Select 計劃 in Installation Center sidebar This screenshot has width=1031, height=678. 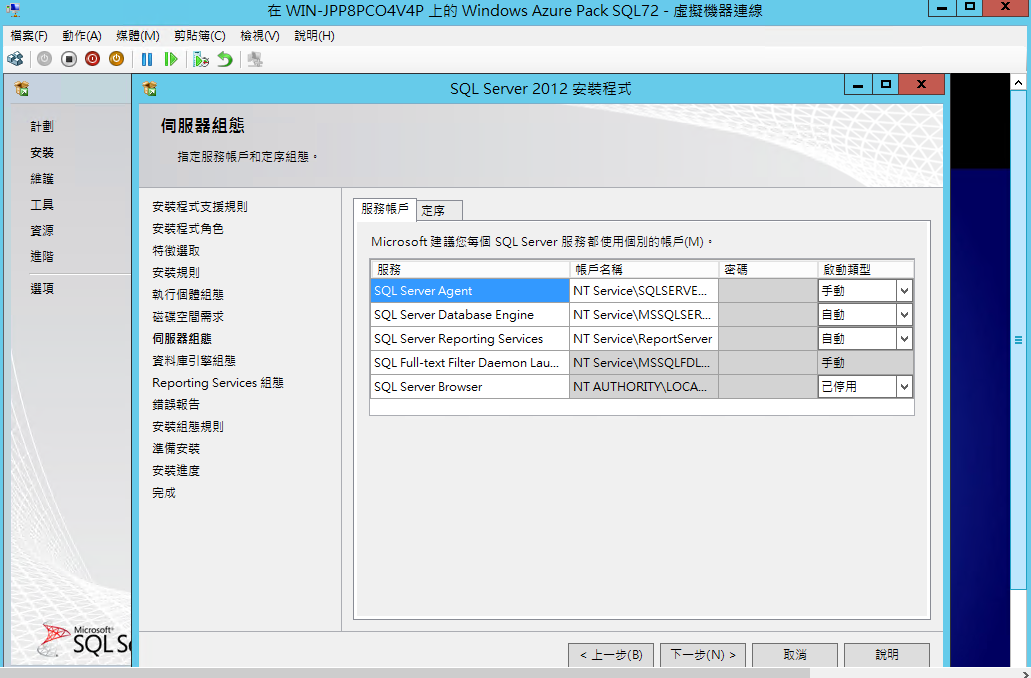[41, 126]
